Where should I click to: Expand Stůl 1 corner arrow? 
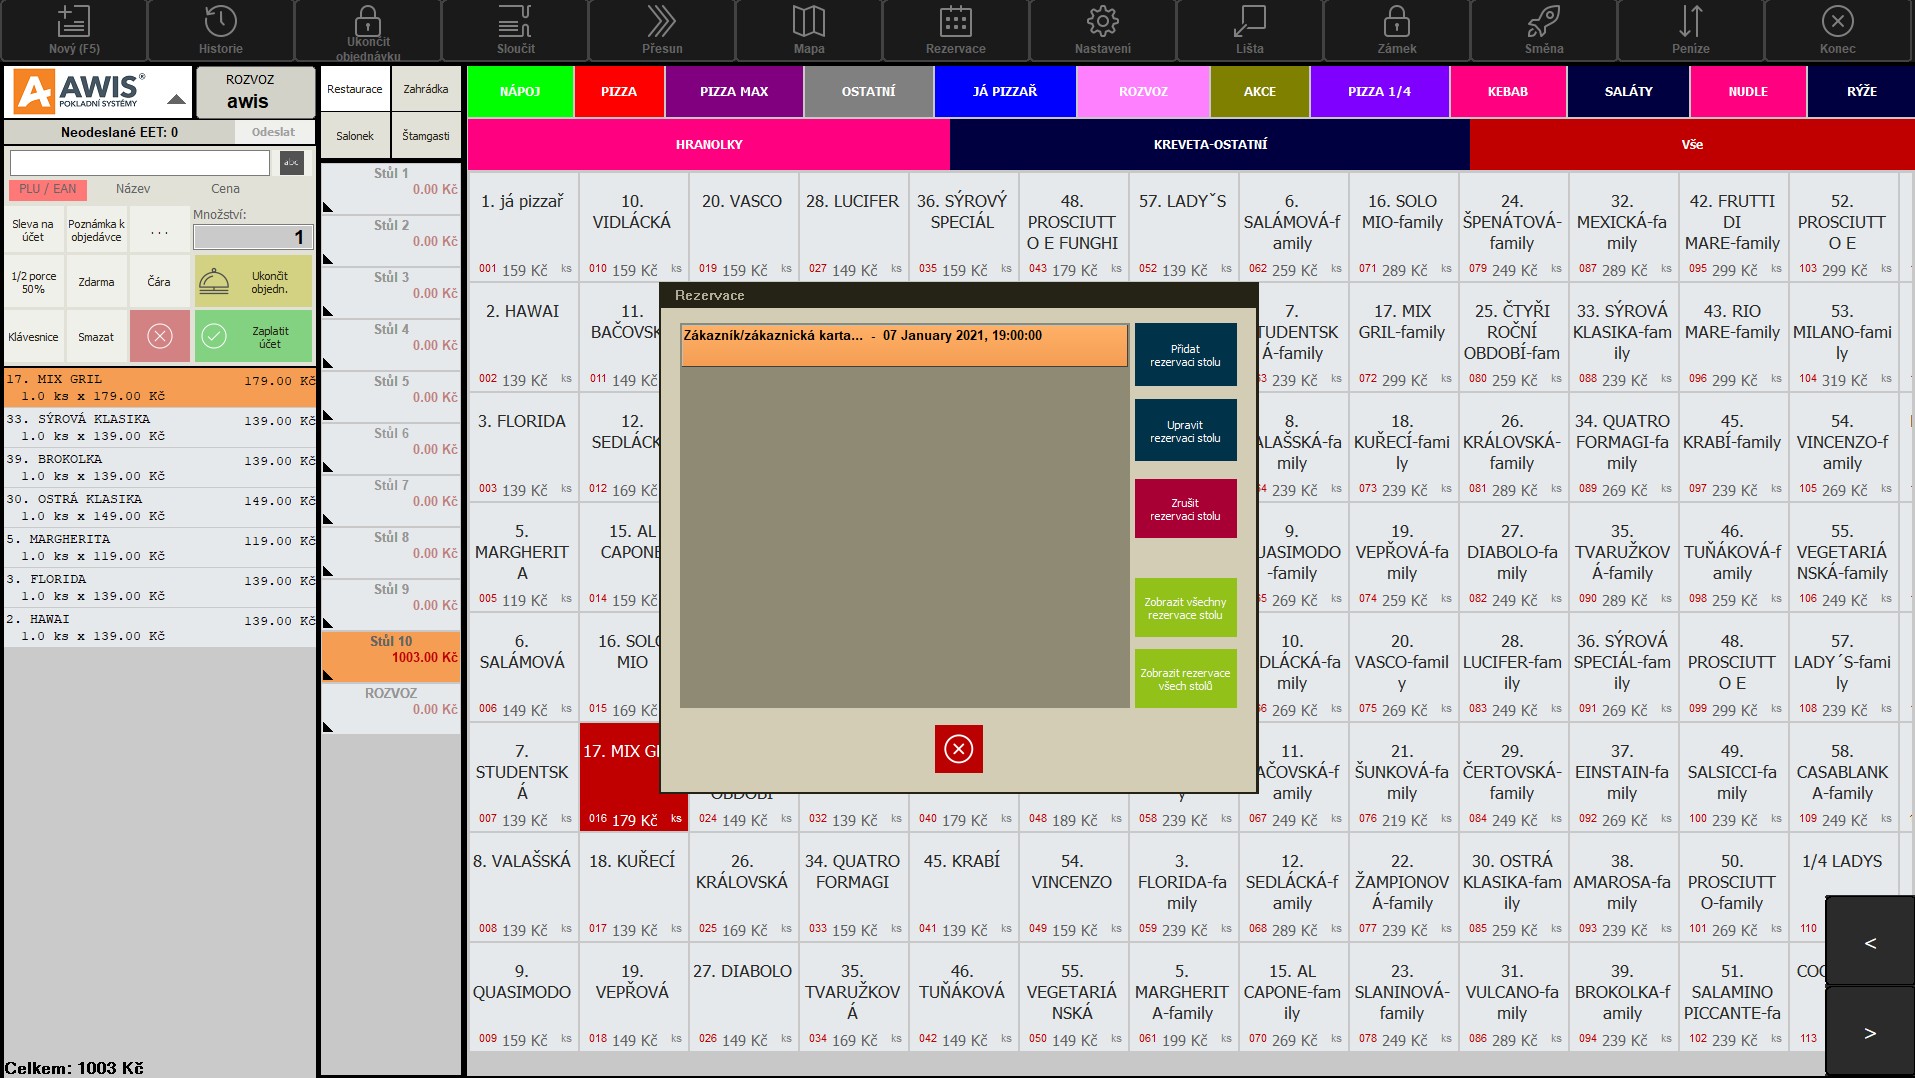327,208
